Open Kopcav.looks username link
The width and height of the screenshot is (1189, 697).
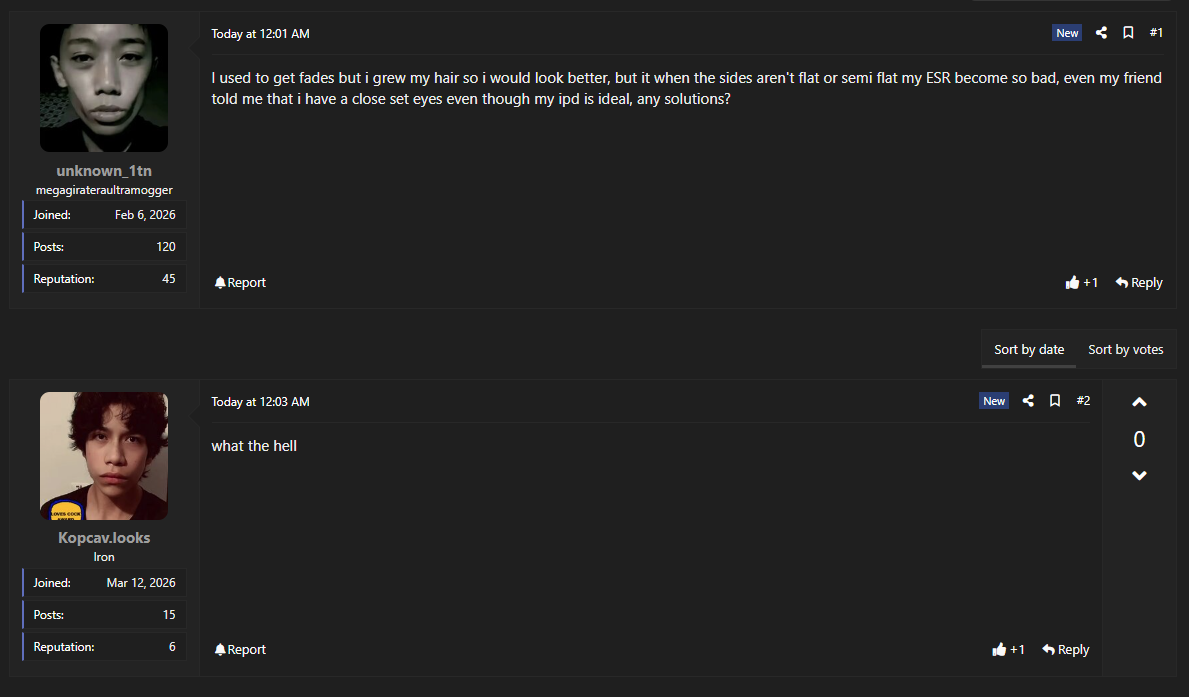click(104, 538)
